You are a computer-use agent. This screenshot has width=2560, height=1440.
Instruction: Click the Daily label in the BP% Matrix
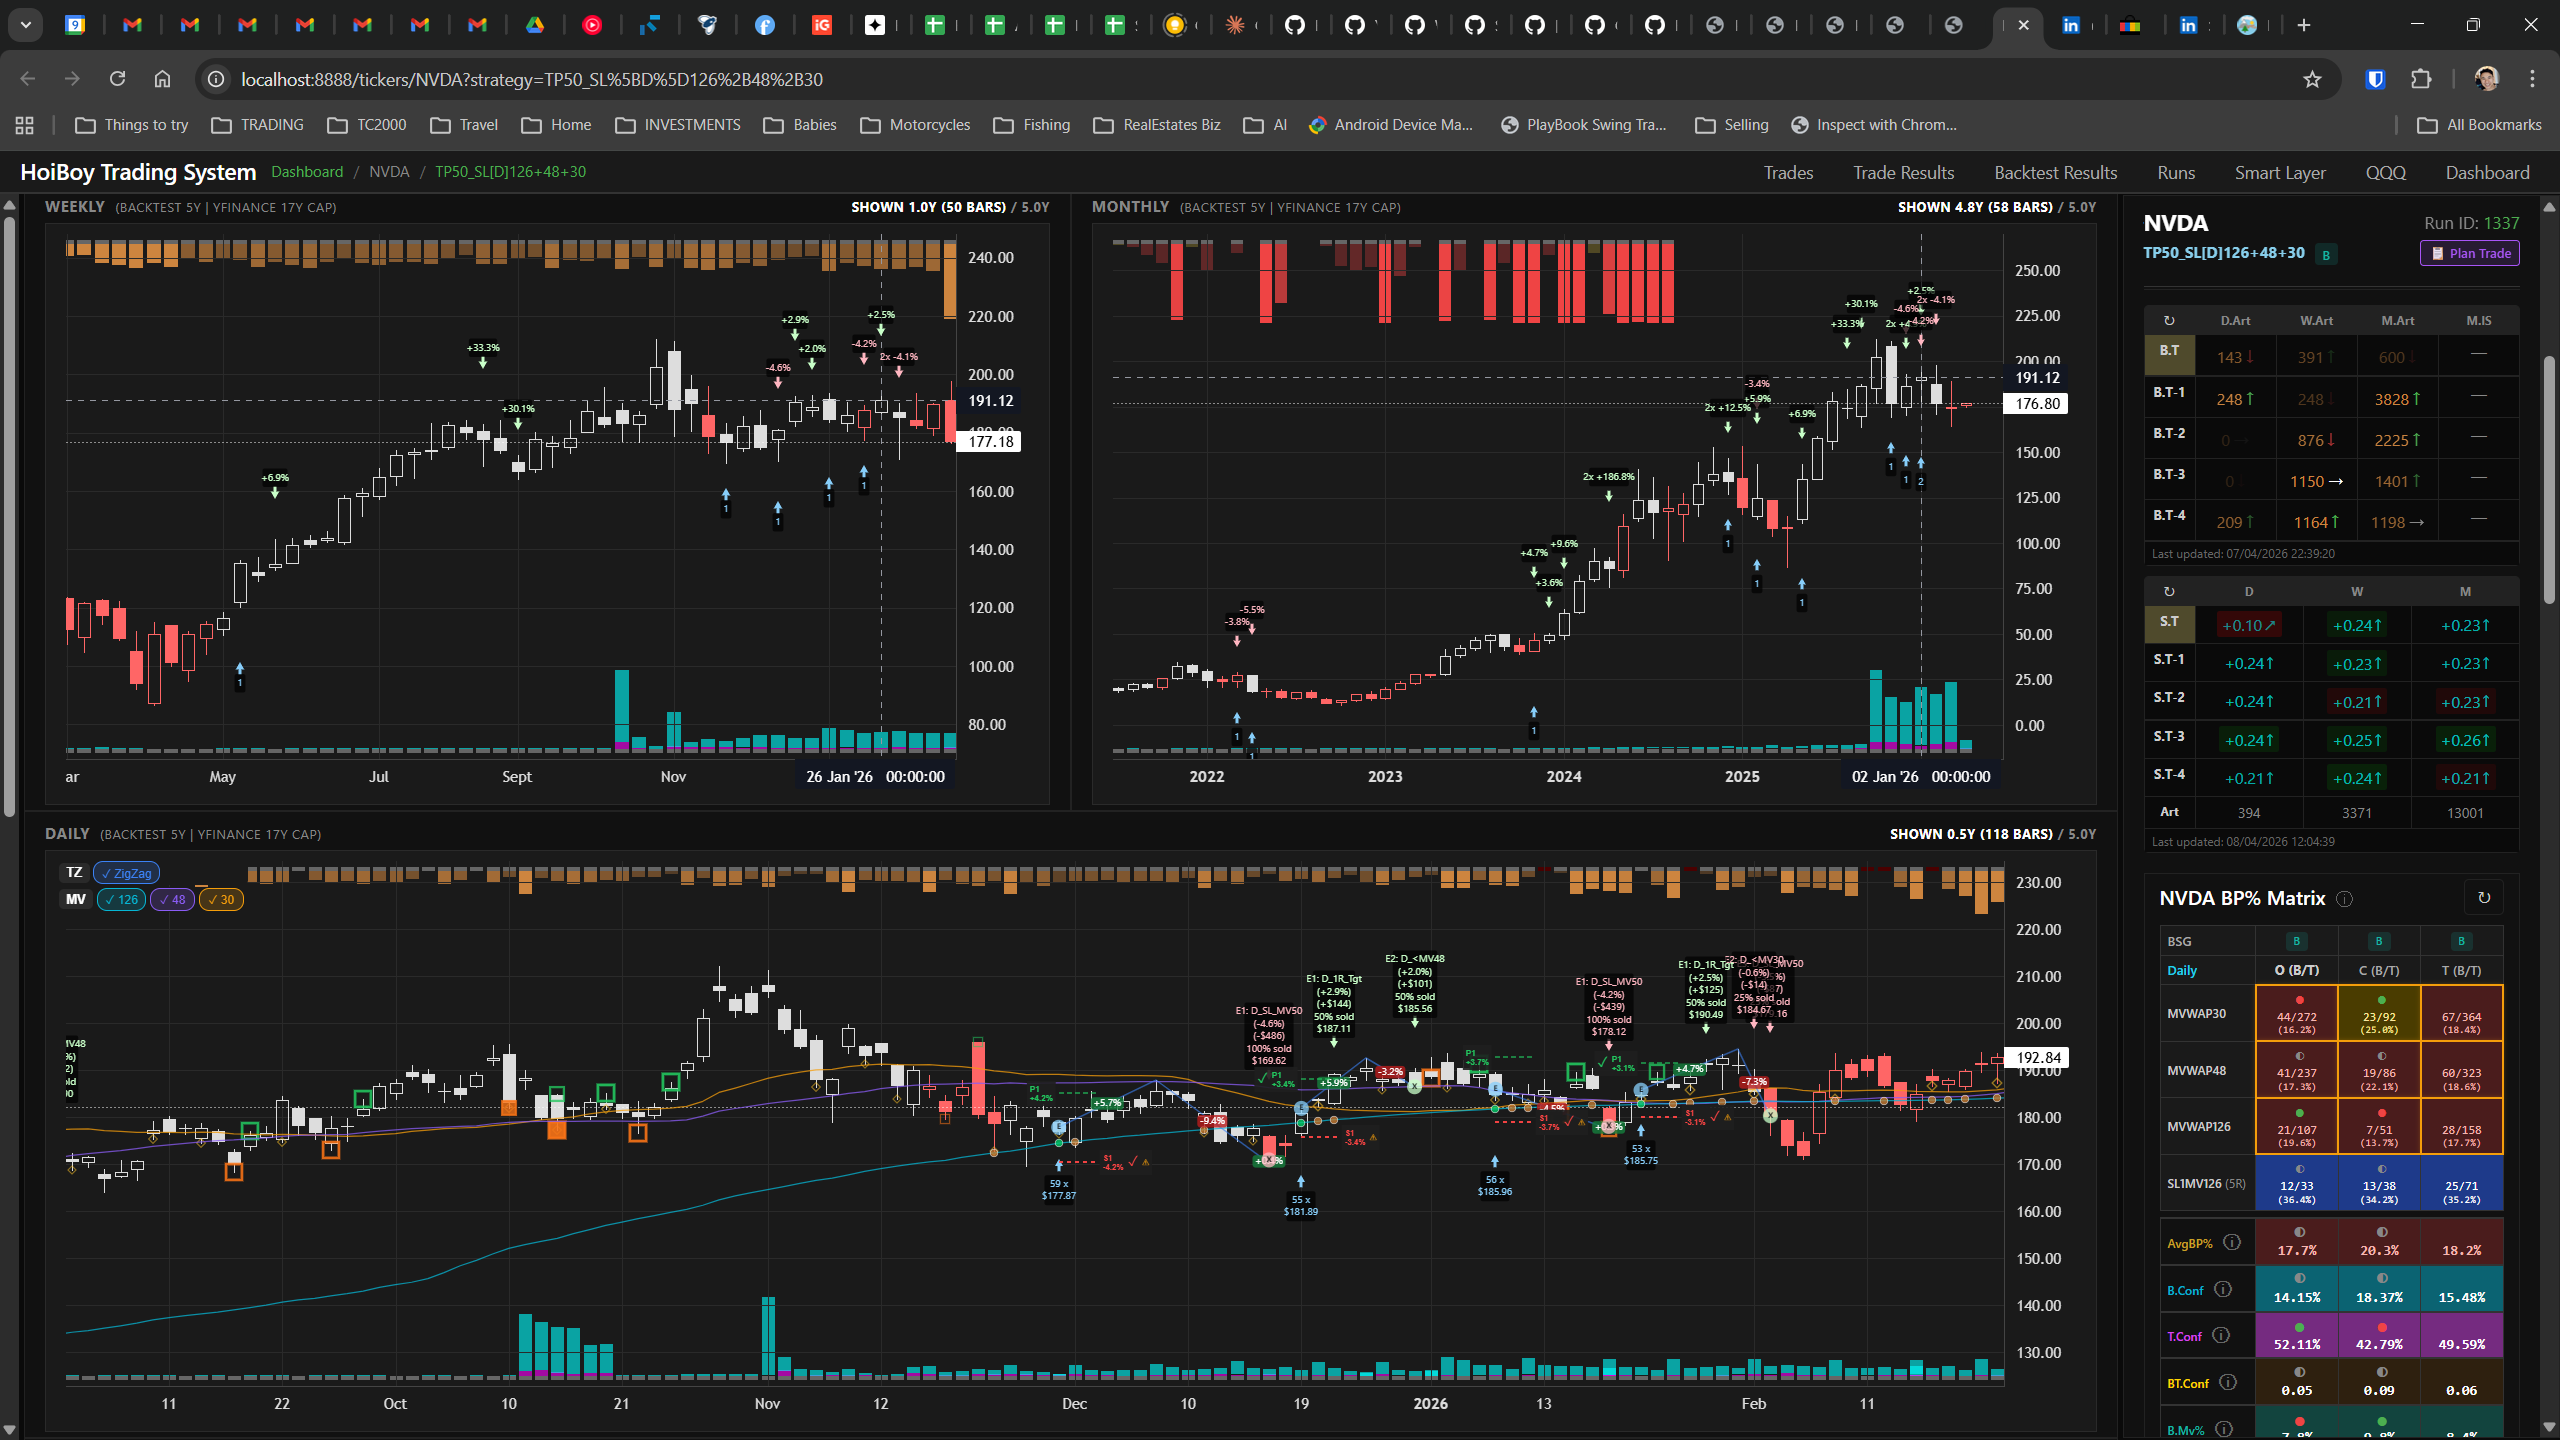click(2182, 971)
